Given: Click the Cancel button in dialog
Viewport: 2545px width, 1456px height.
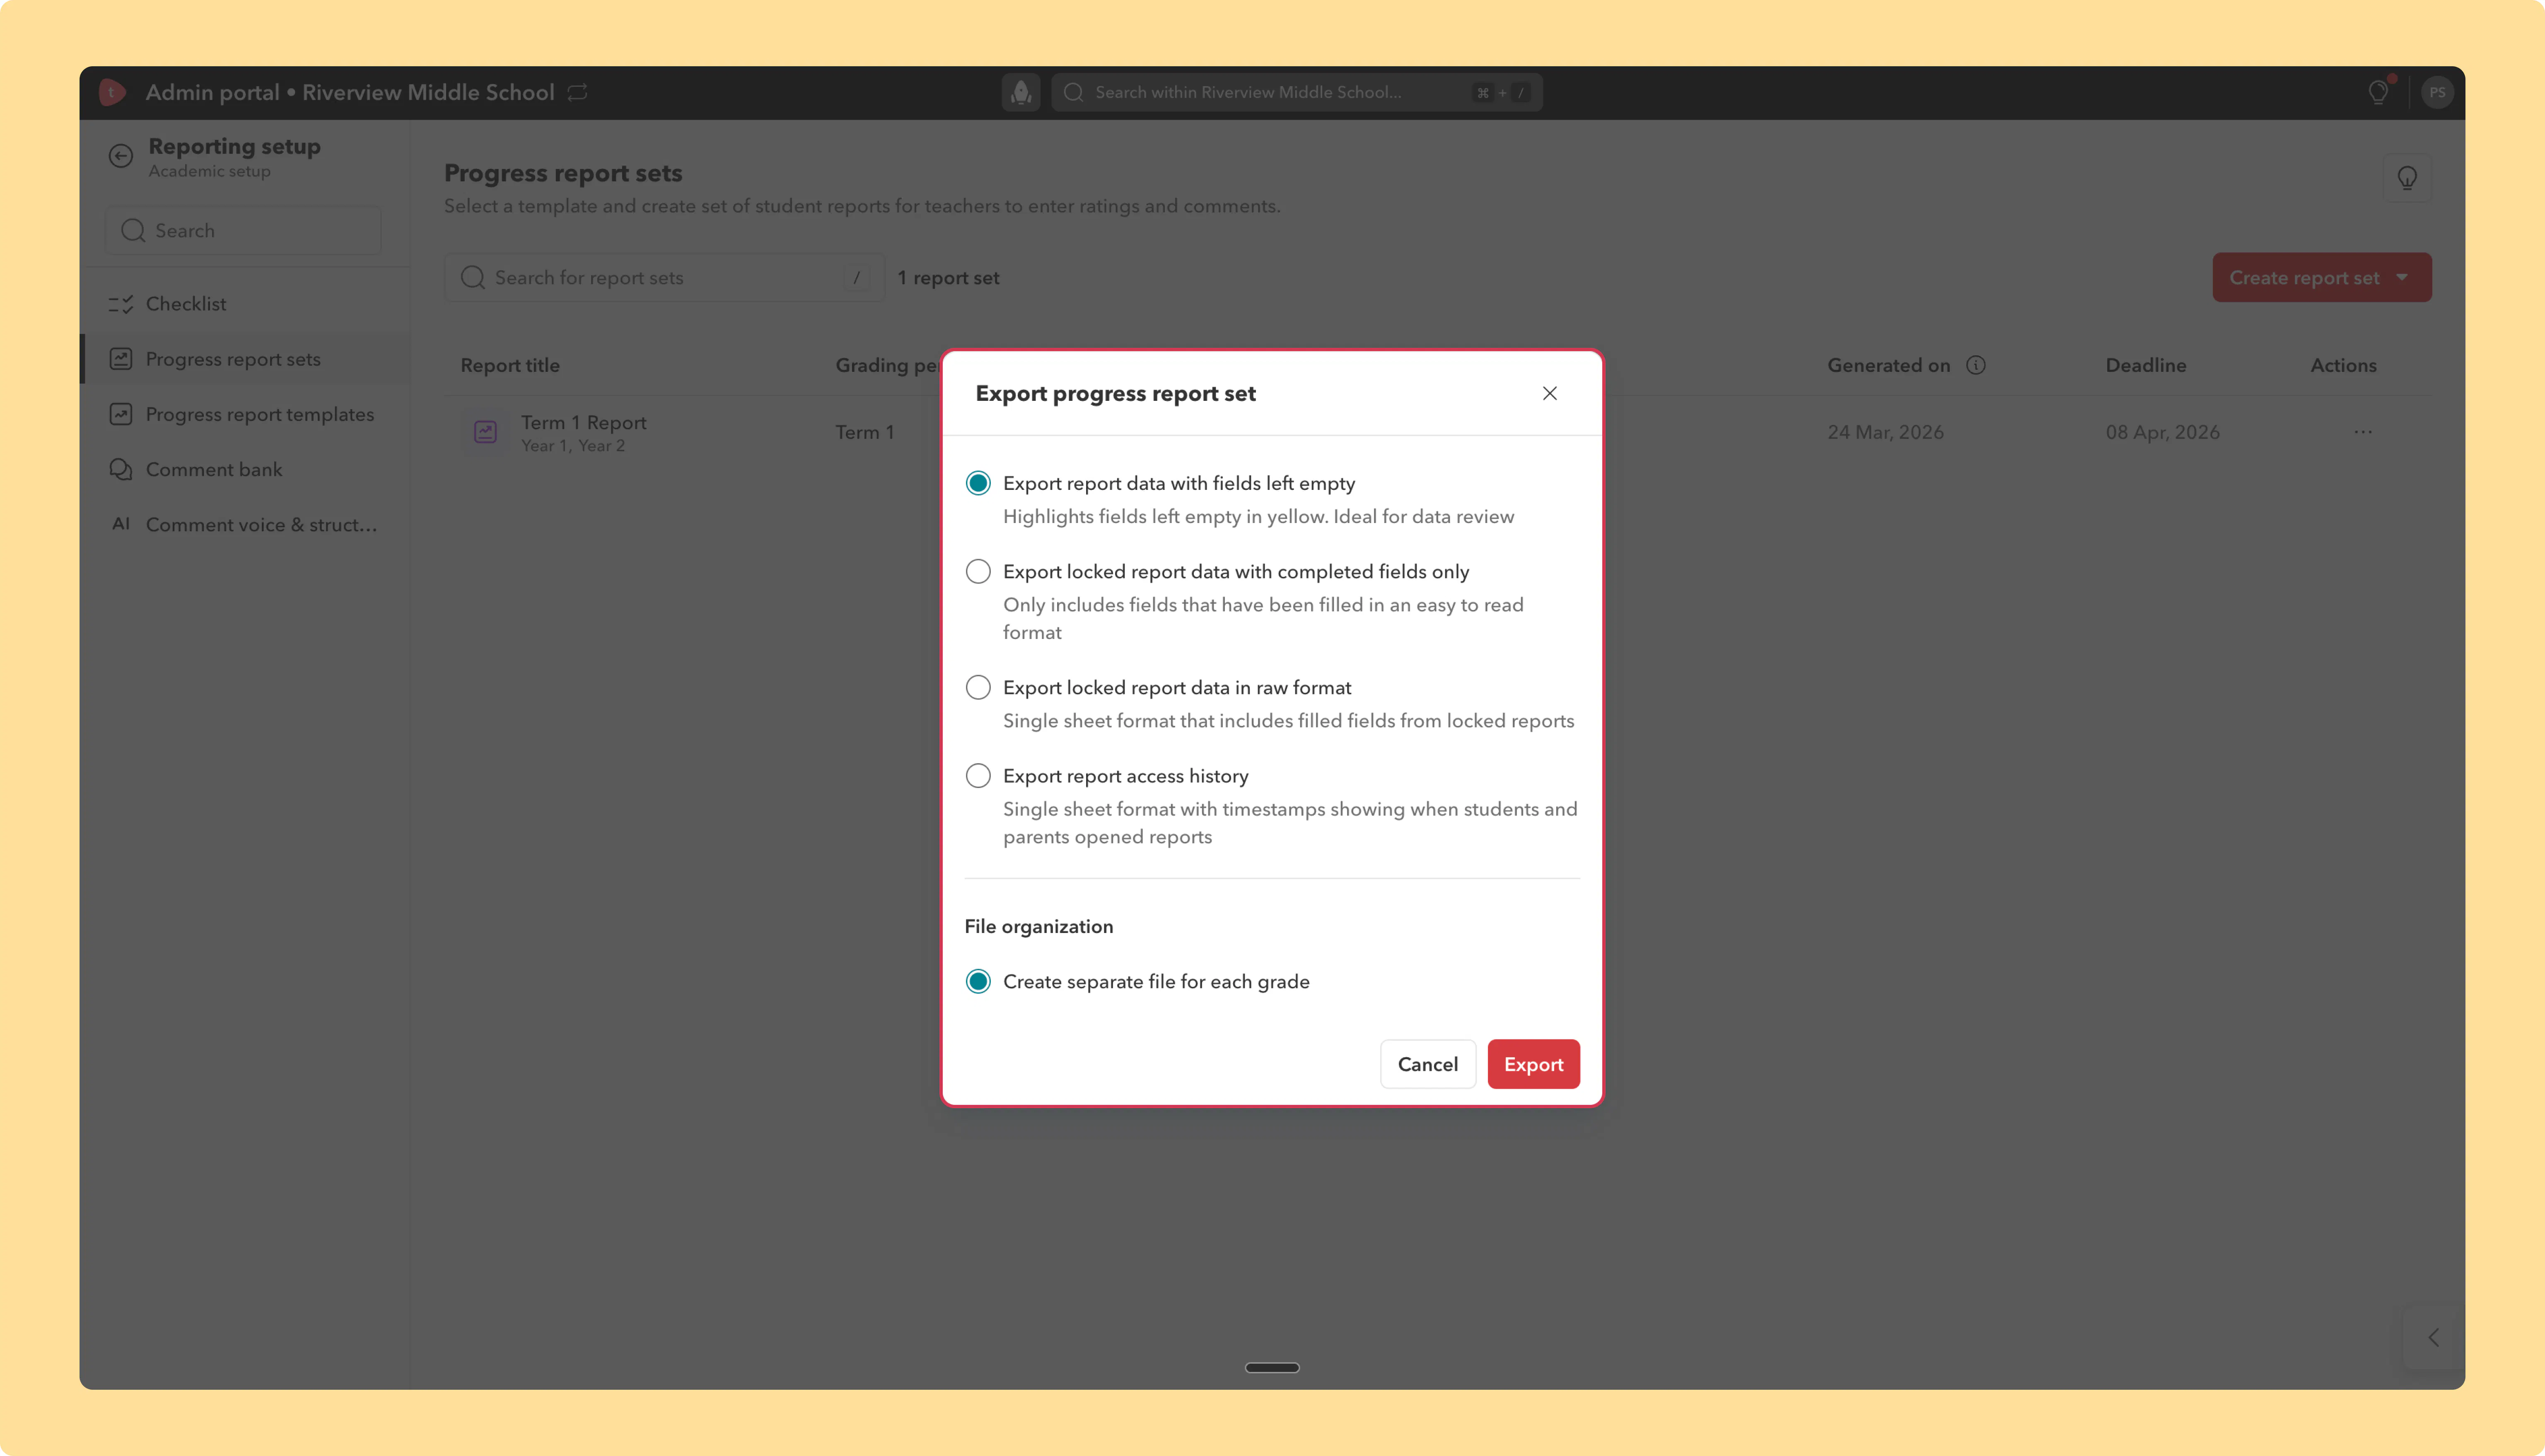Looking at the screenshot, I should click(1427, 1064).
